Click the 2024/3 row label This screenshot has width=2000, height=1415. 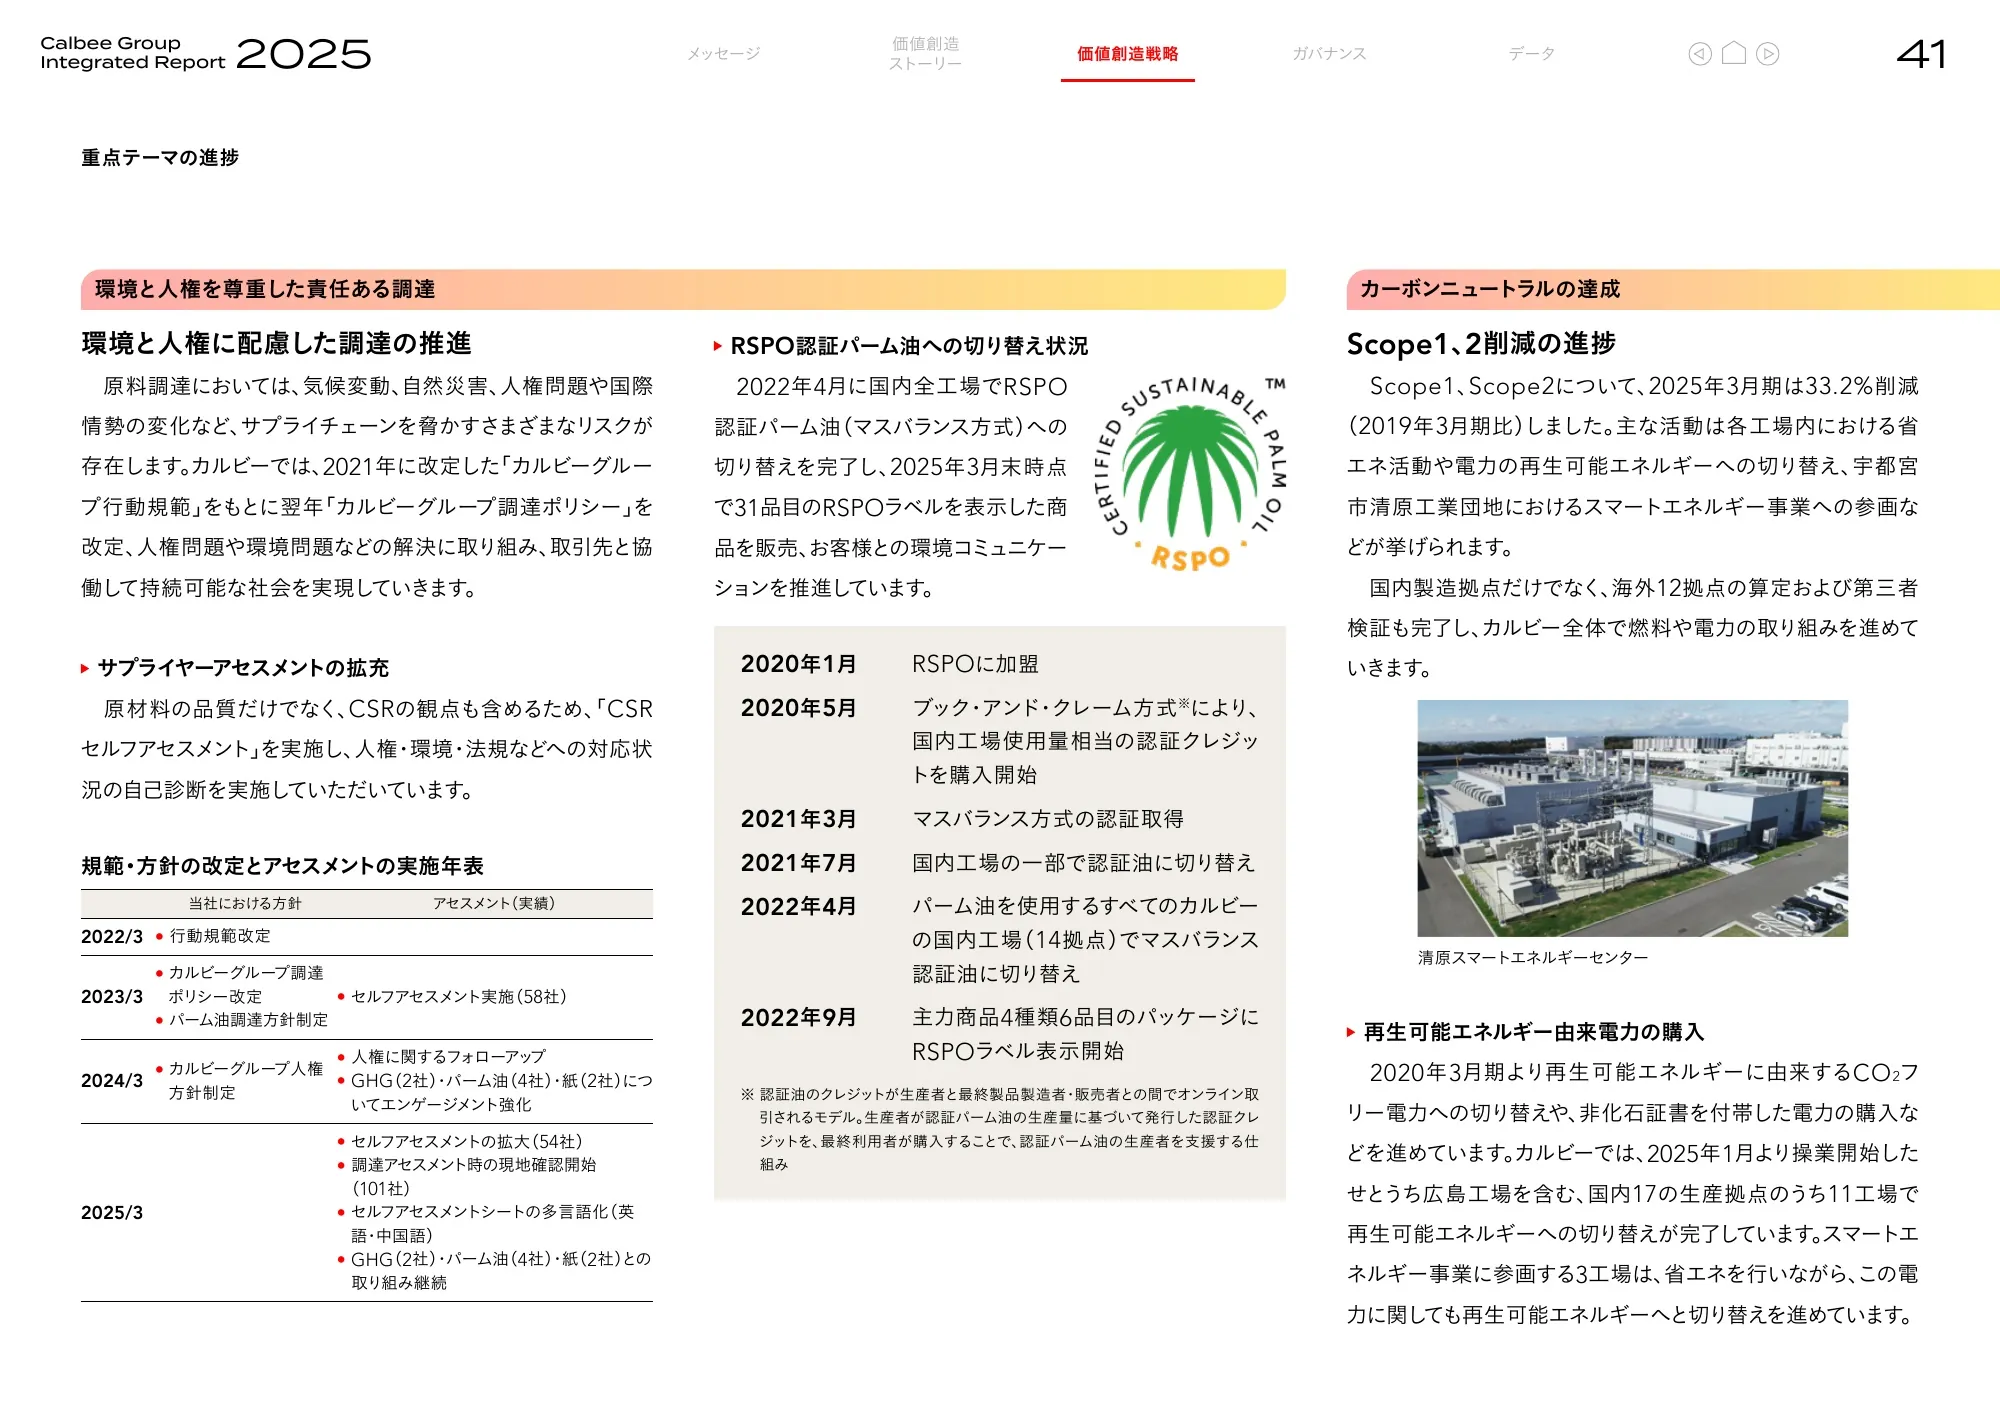[112, 1081]
